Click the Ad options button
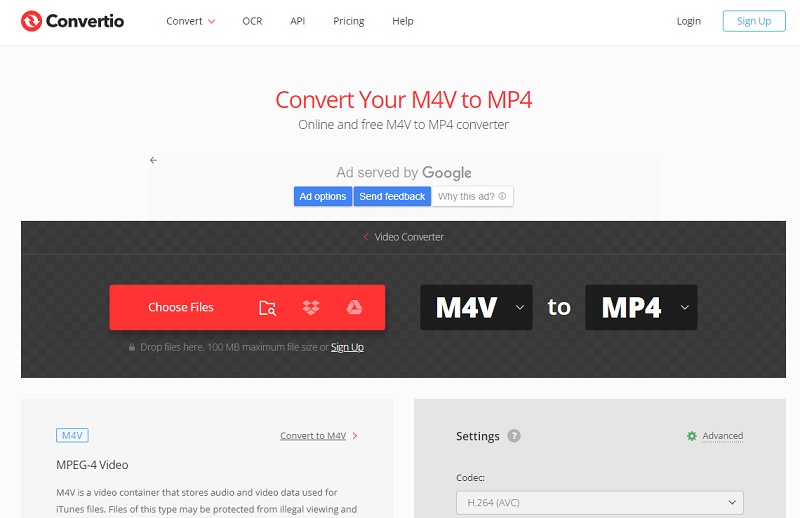Image resolution: width=800 pixels, height=518 pixels. (322, 196)
